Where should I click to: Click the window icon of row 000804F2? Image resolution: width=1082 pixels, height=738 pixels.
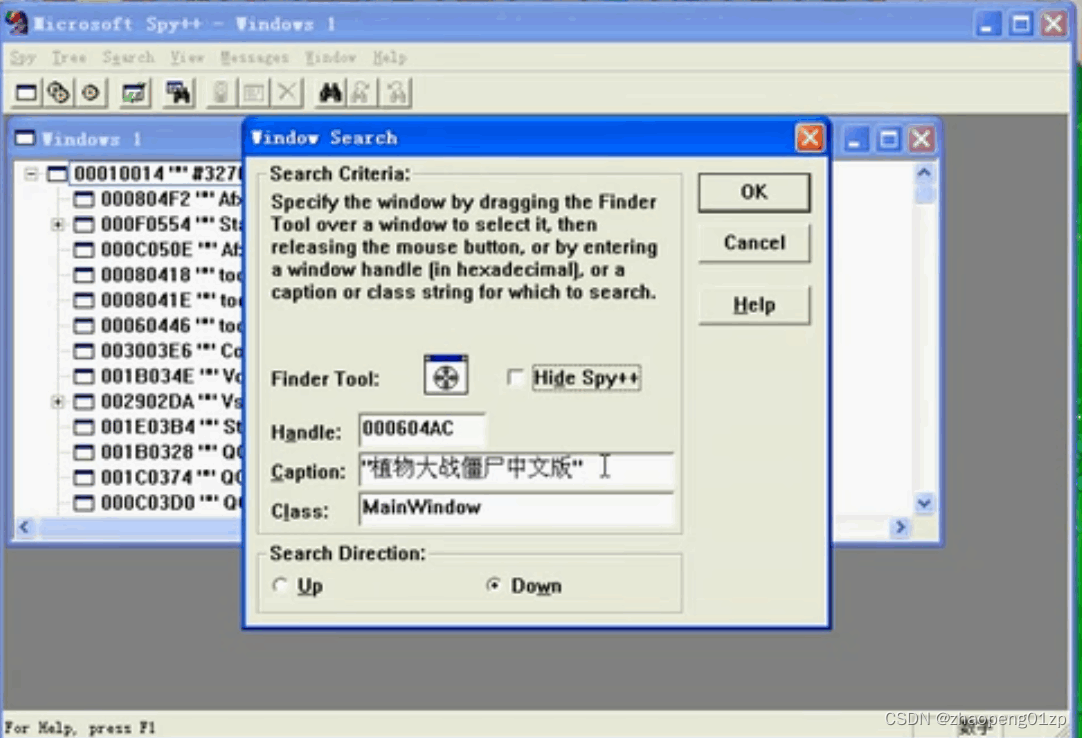pos(84,200)
